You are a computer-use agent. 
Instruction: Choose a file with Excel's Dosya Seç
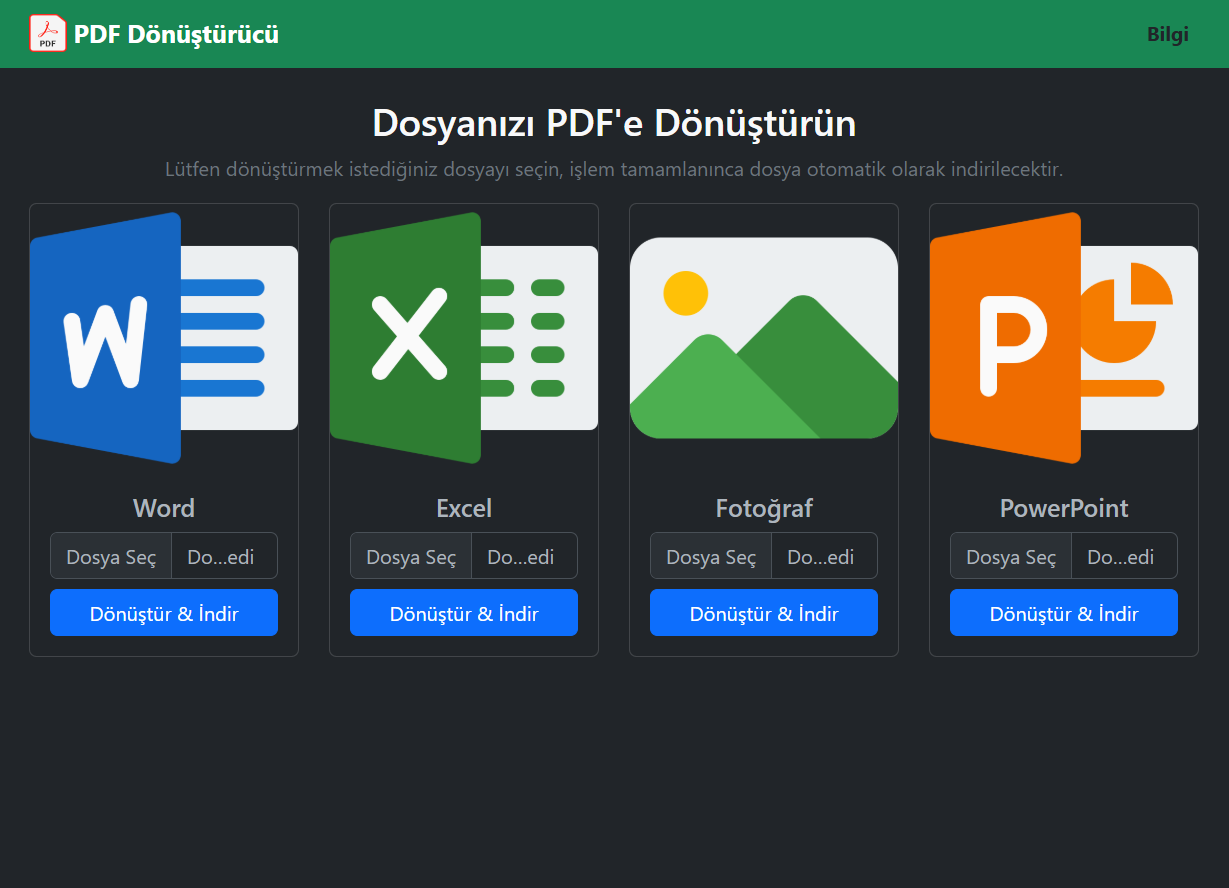point(411,556)
